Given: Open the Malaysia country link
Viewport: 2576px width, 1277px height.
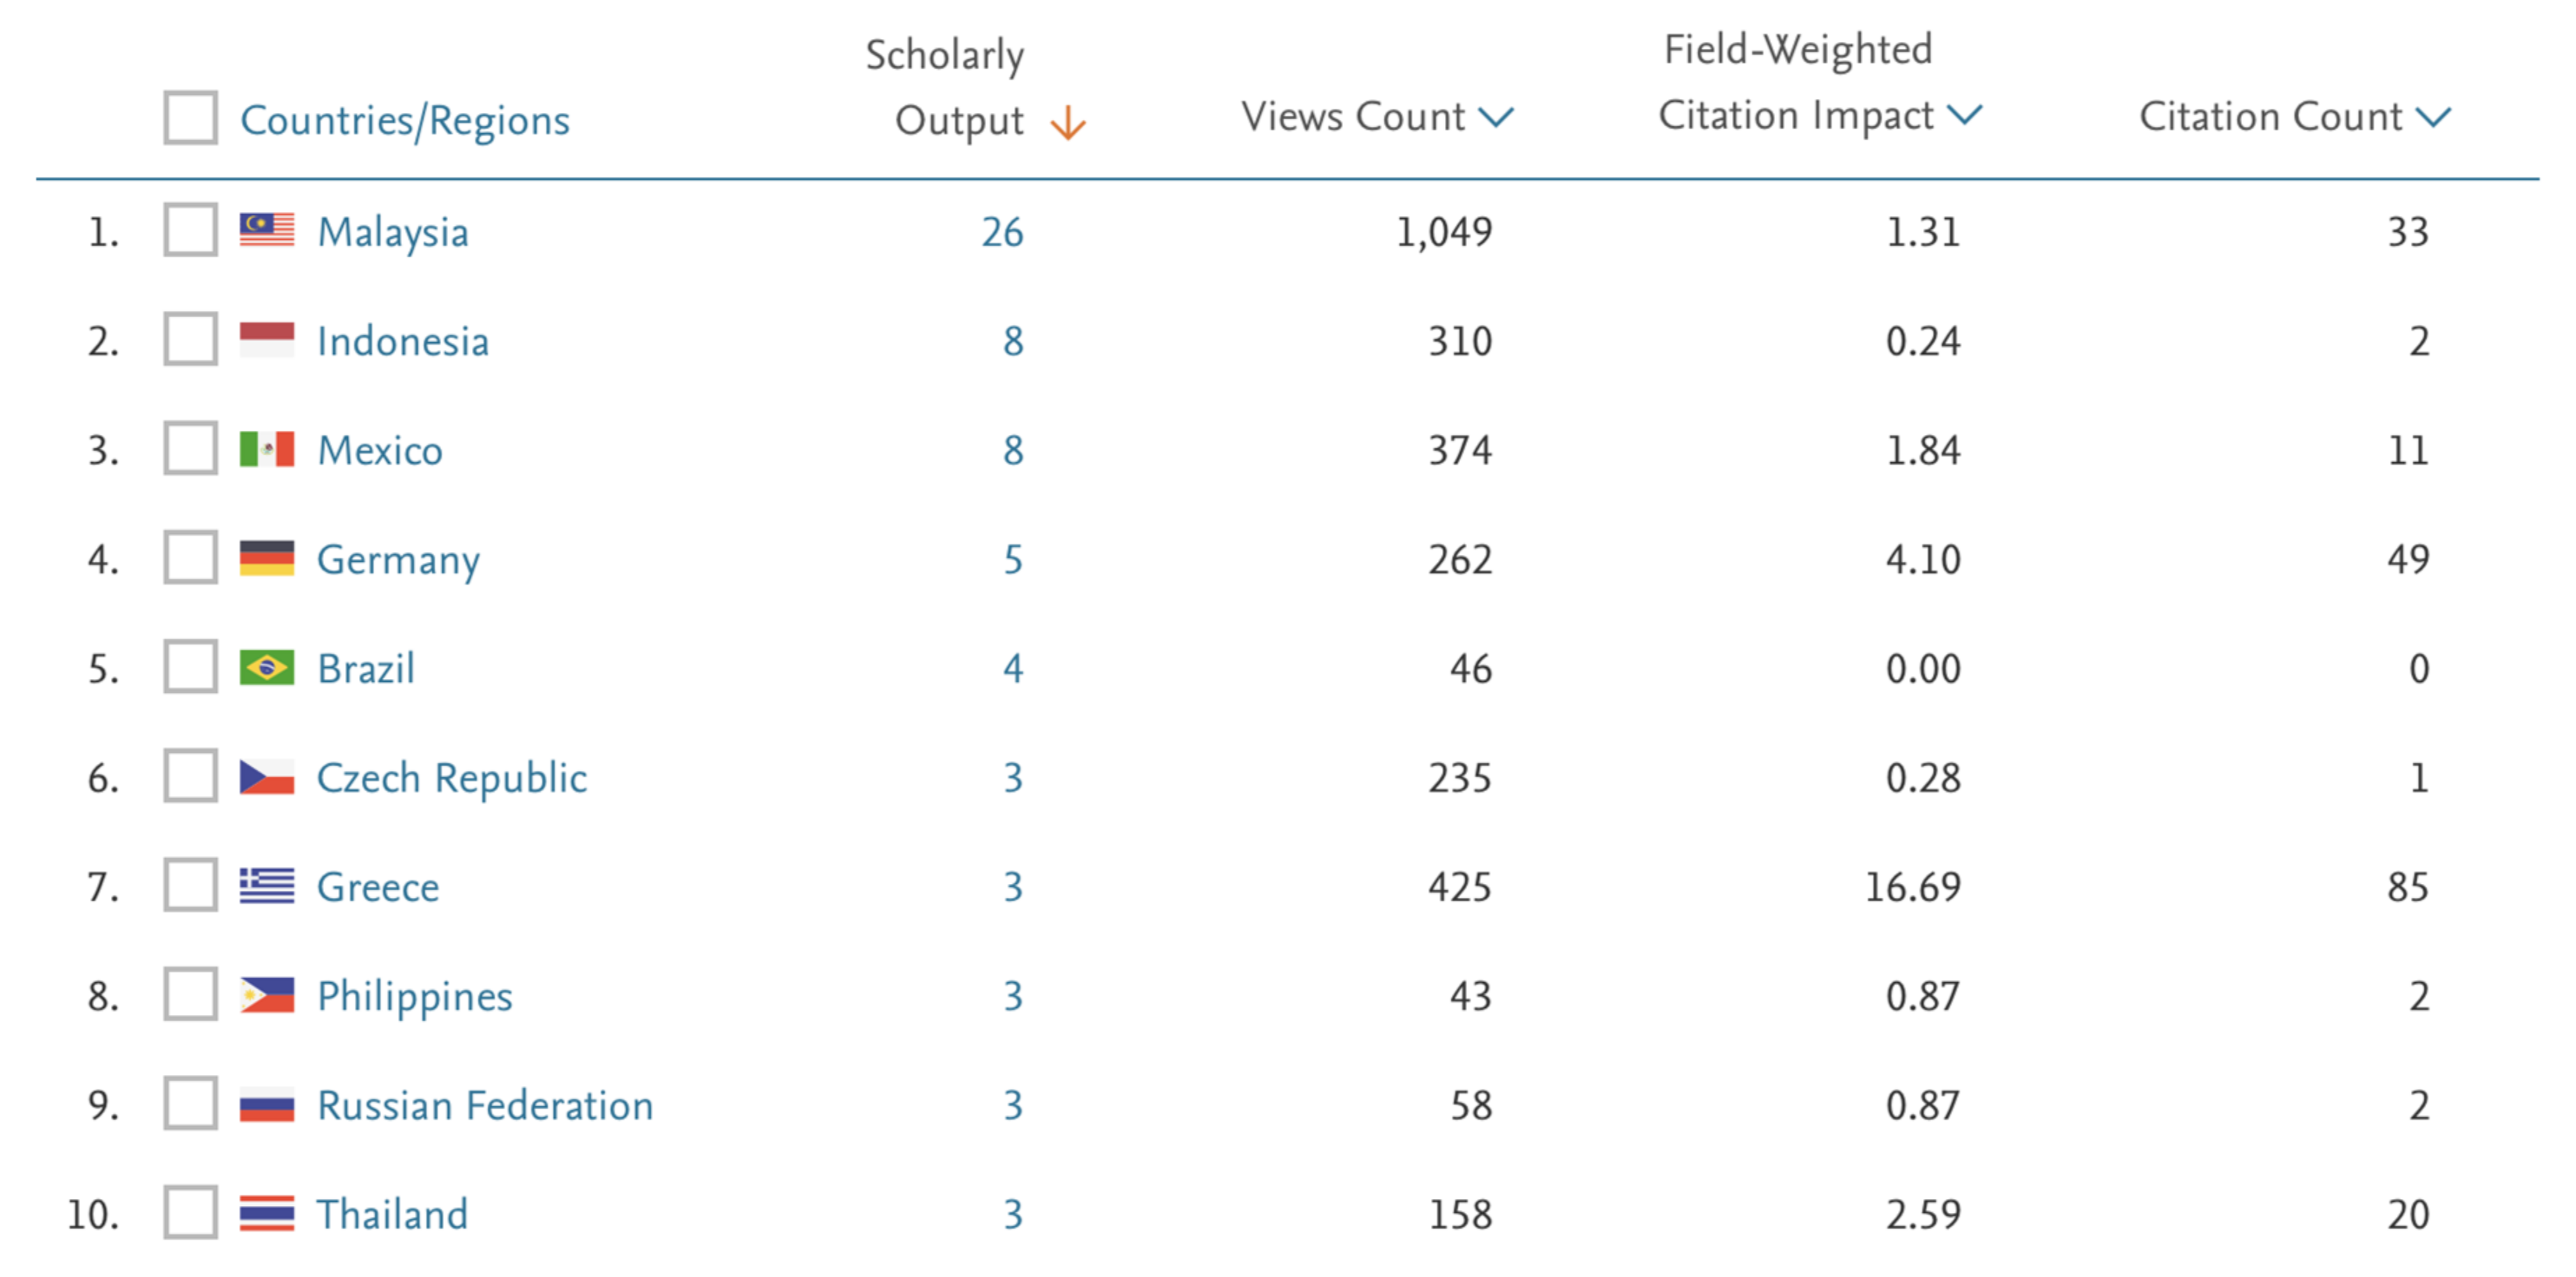Looking at the screenshot, I should pyautogui.click(x=393, y=232).
